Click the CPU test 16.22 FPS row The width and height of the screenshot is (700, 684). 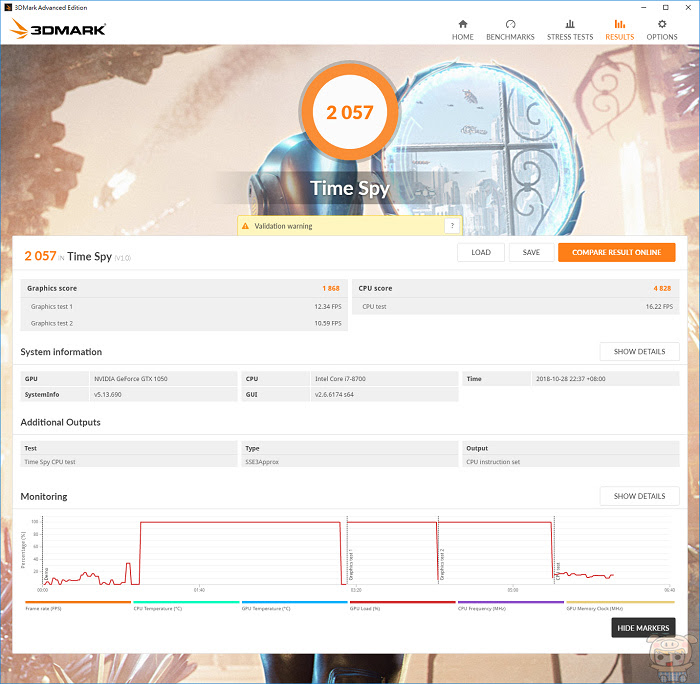coord(516,306)
